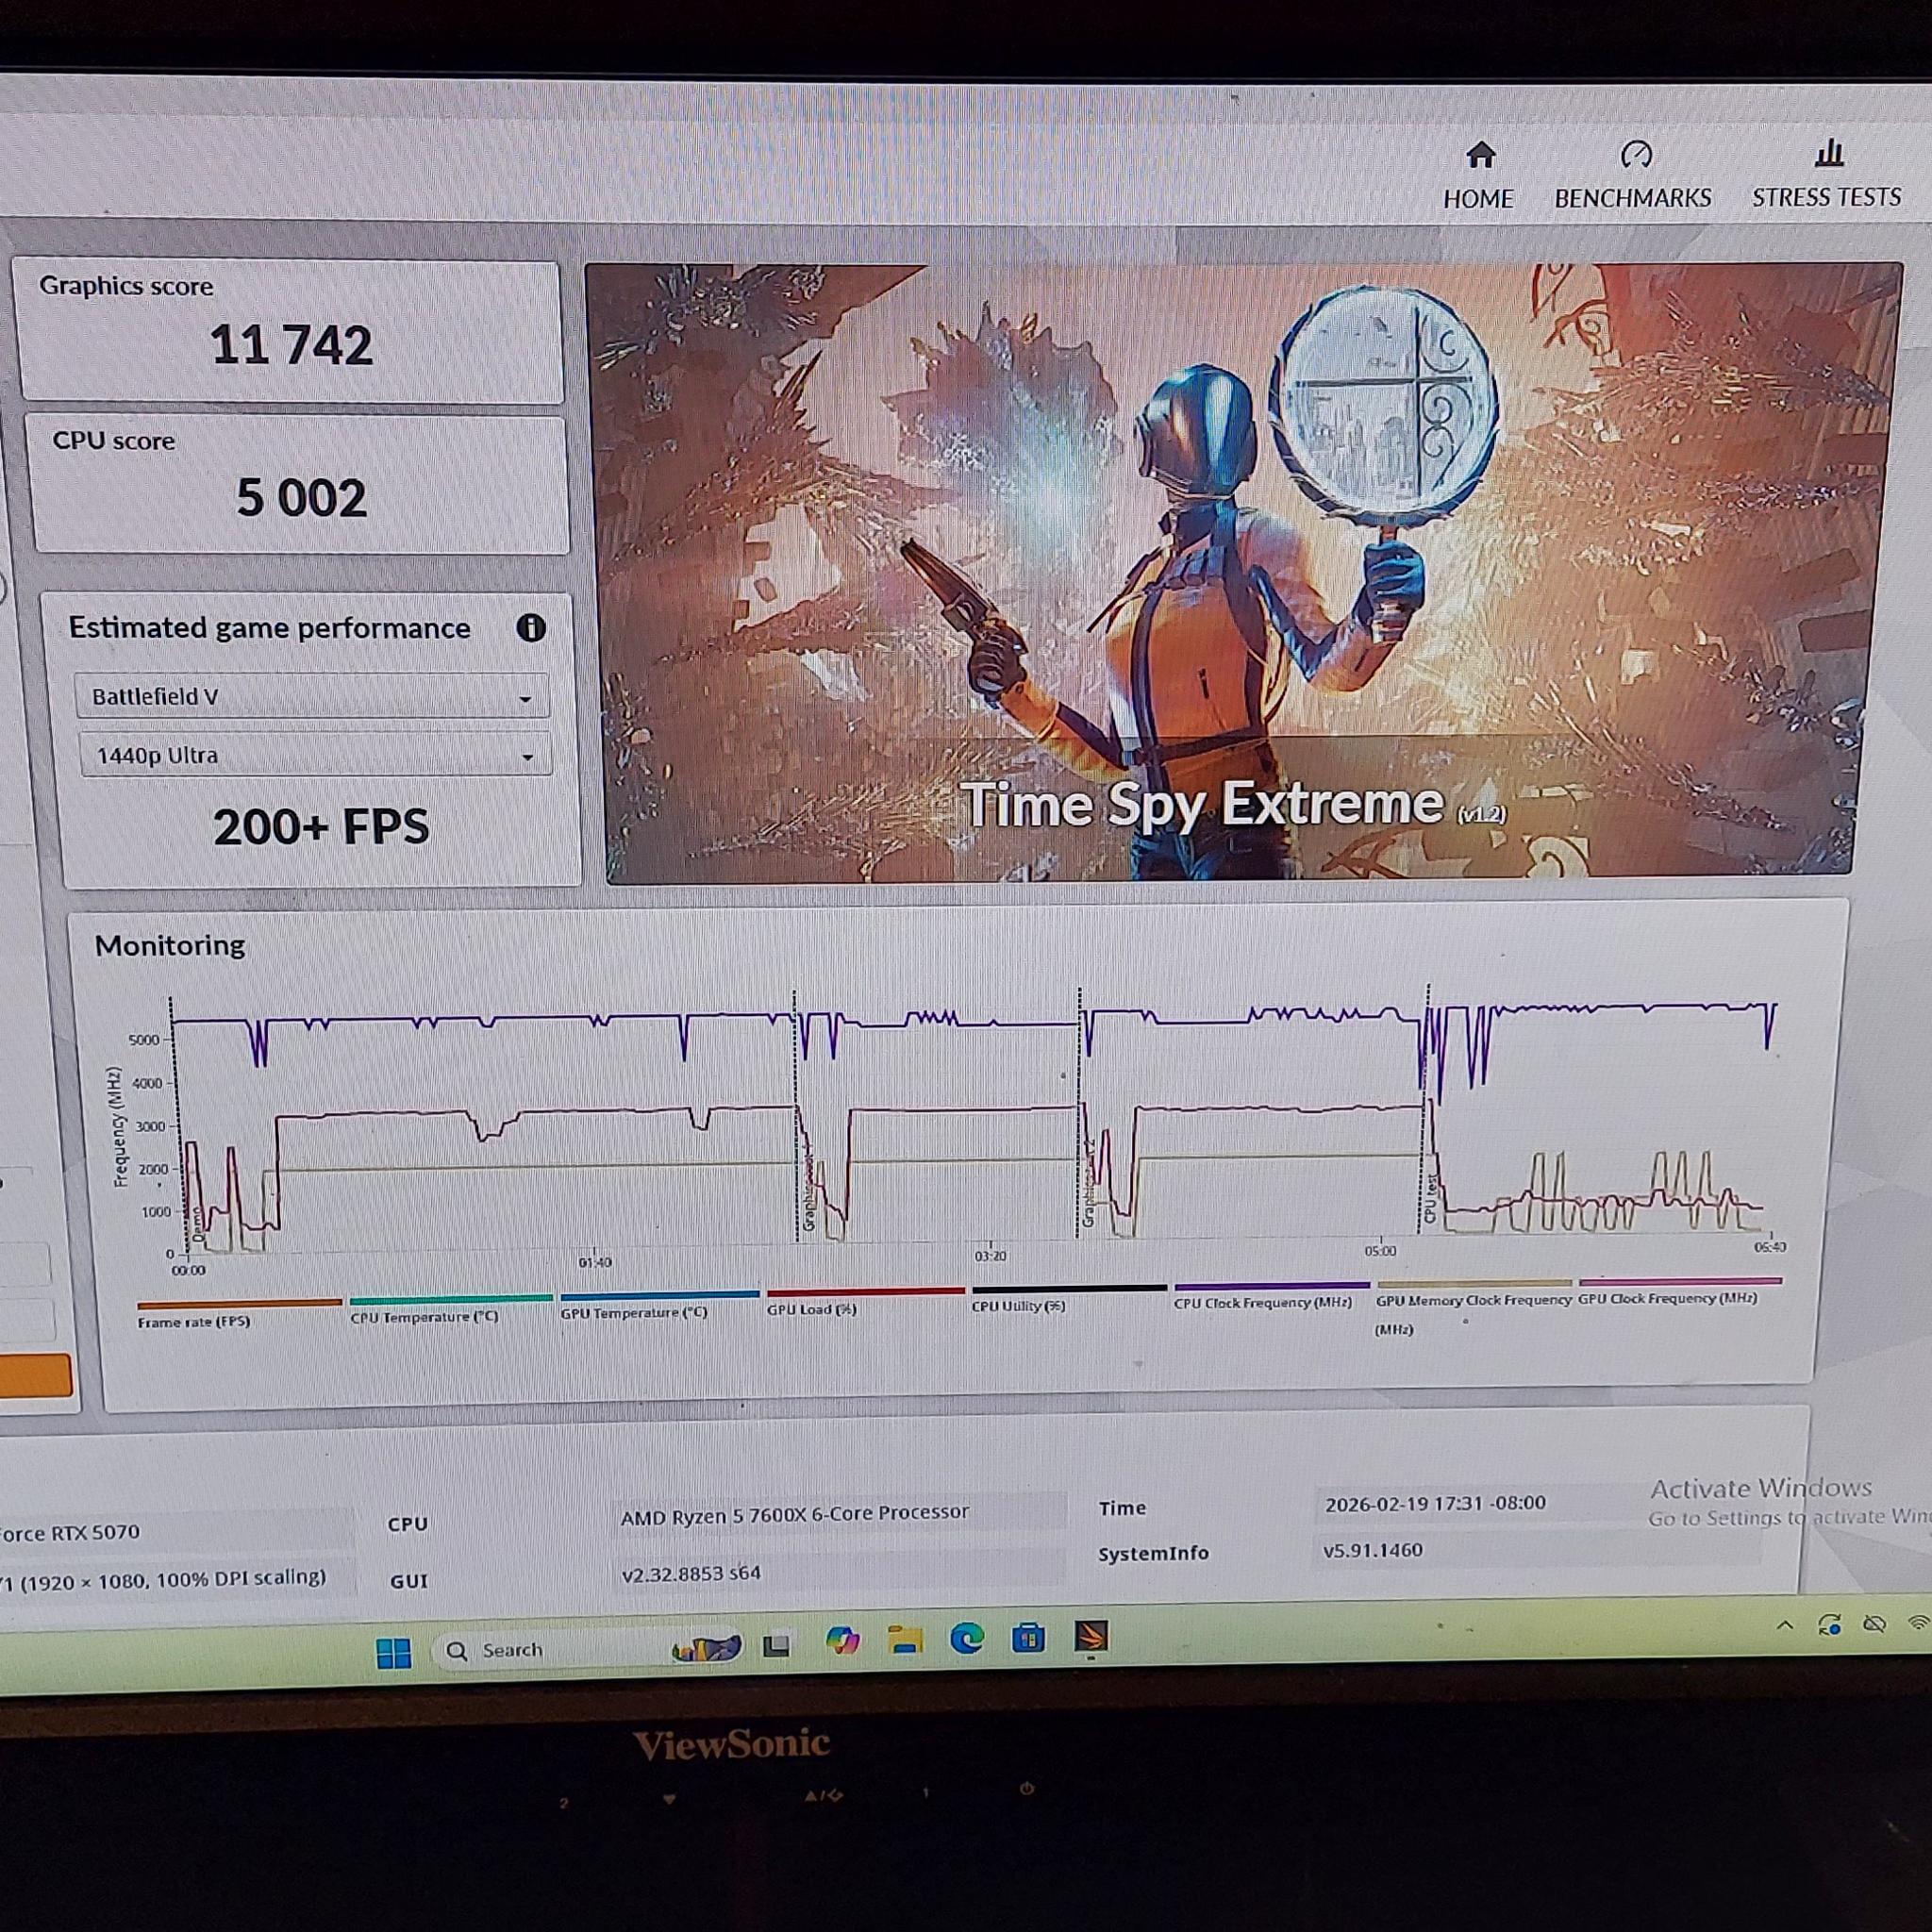
Task: Open Microsoft Store from the taskbar
Action: 1028,1638
